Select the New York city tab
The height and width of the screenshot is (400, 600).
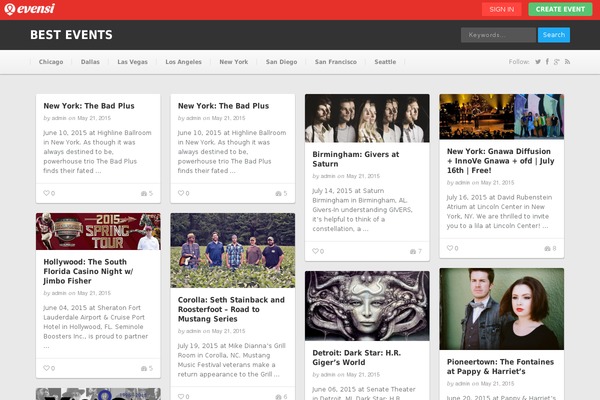234,62
